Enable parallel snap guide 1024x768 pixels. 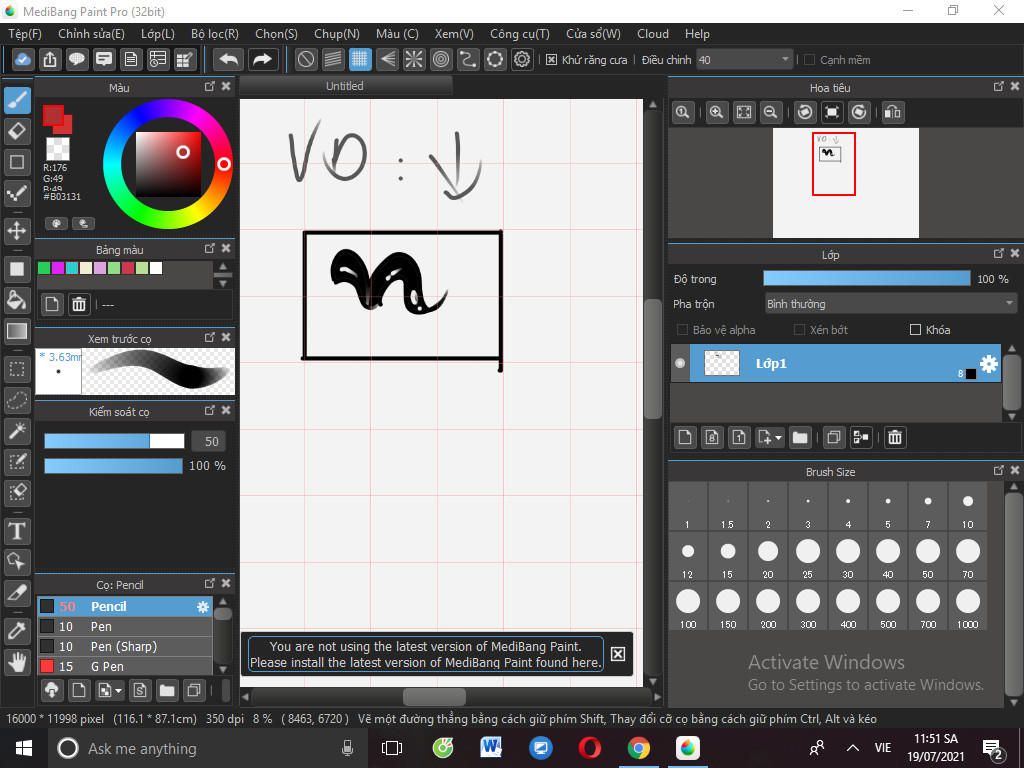click(333, 59)
